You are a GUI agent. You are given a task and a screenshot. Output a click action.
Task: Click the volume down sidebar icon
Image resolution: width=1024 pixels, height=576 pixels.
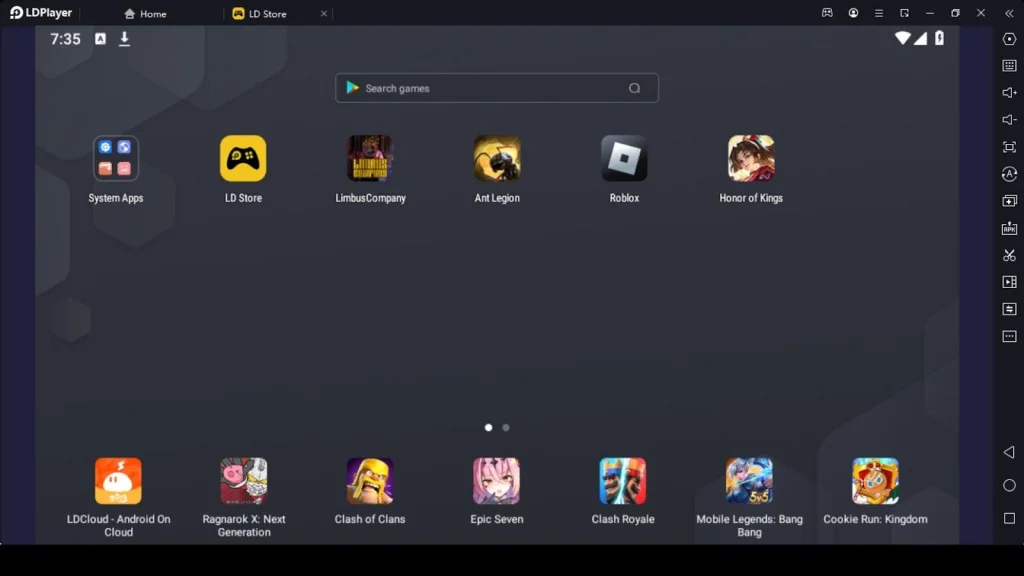pyautogui.click(x=1009, y=120)
